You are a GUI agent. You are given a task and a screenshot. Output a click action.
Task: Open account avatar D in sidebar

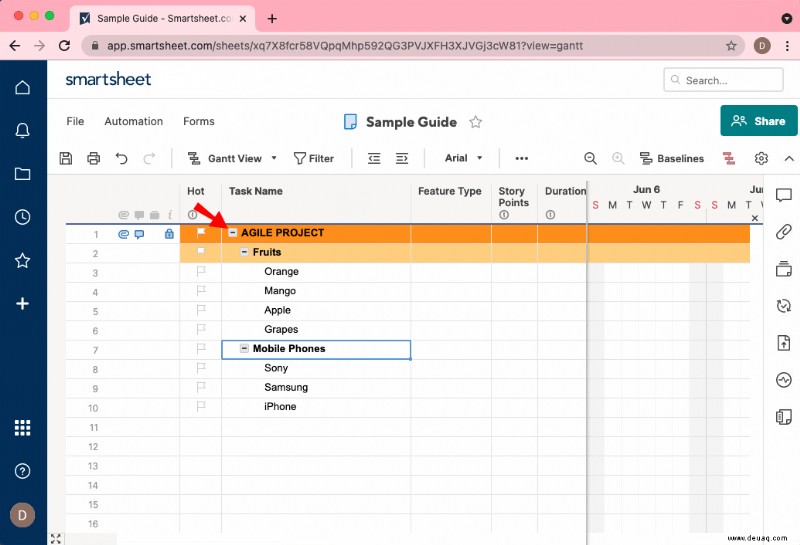point(22,515)
